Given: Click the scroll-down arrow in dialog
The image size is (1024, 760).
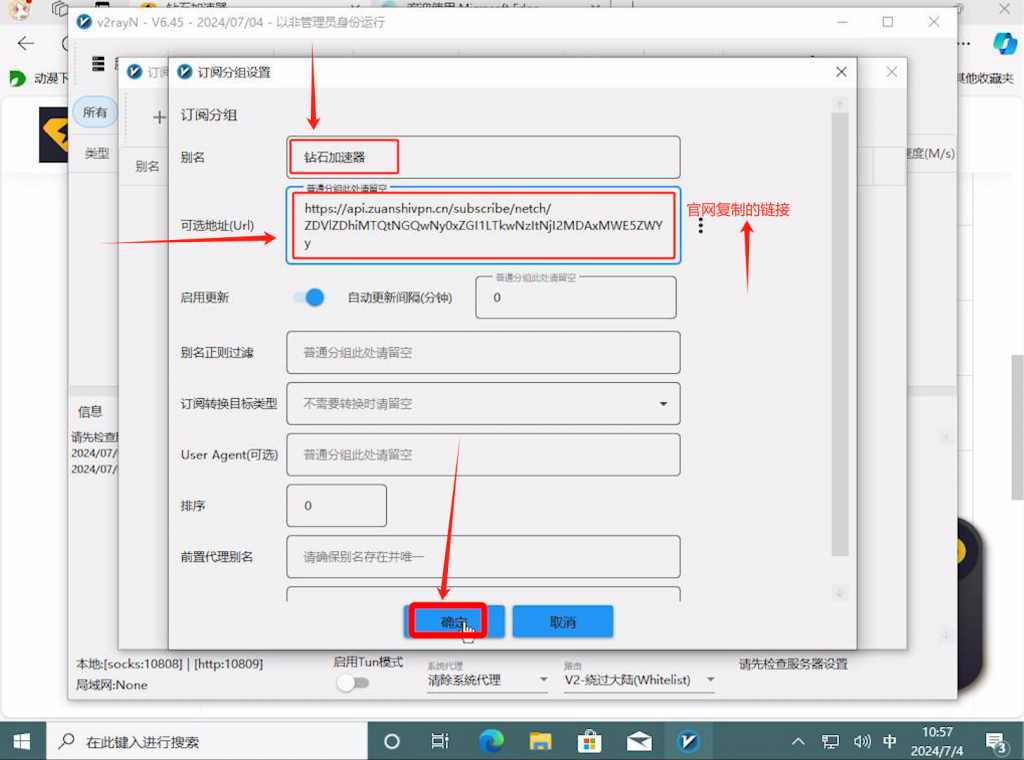Looking at the screenshot, I should [x=840, y=593].
